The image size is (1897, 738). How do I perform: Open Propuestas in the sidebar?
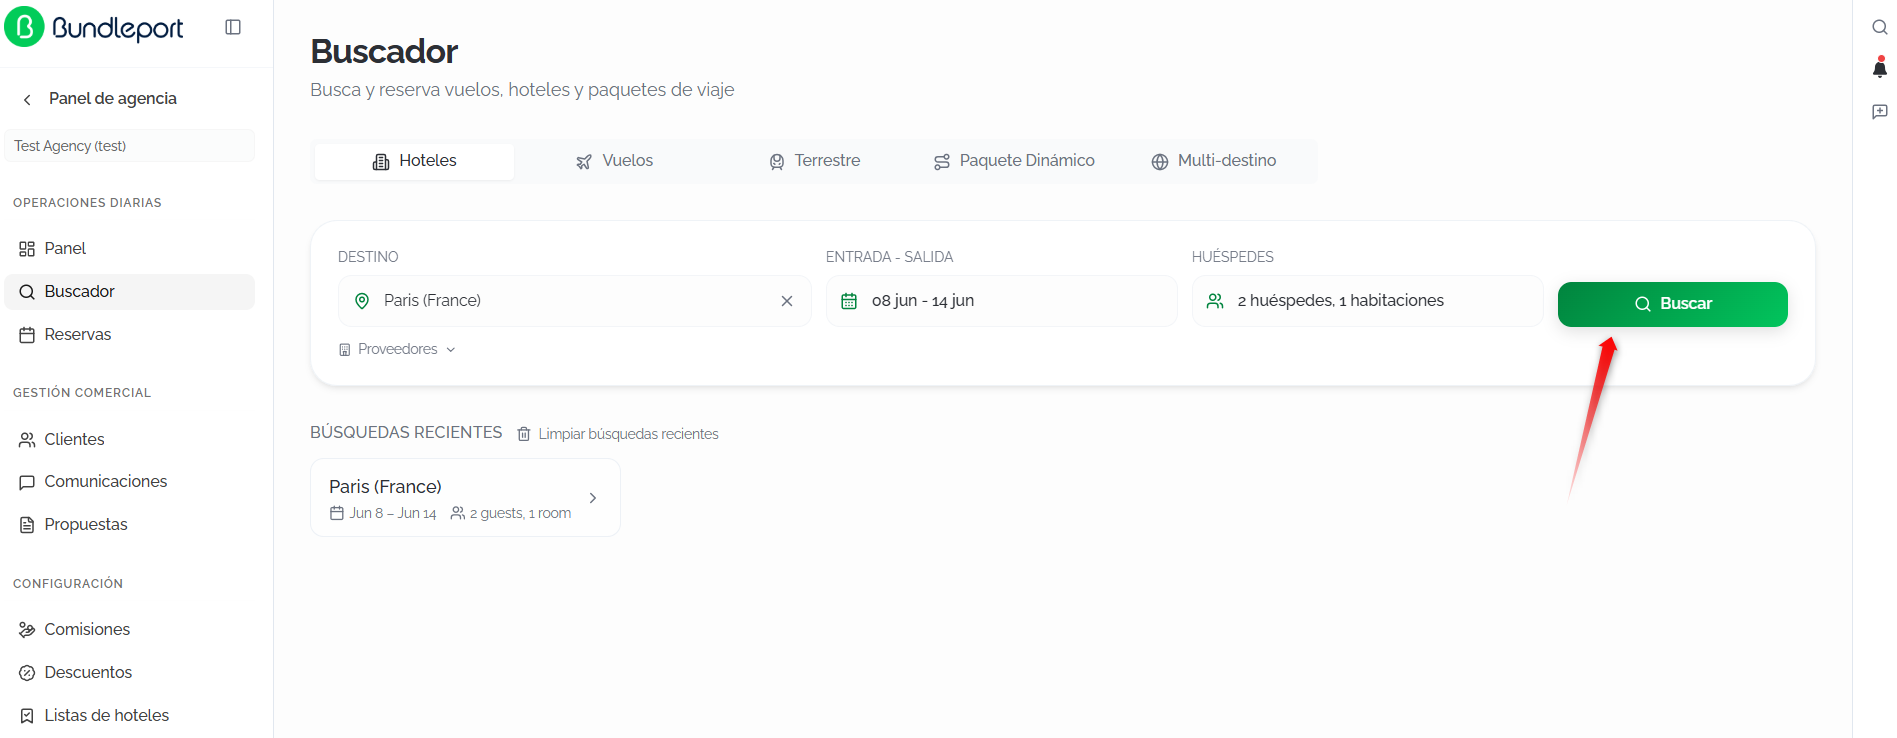click(129, 525)
